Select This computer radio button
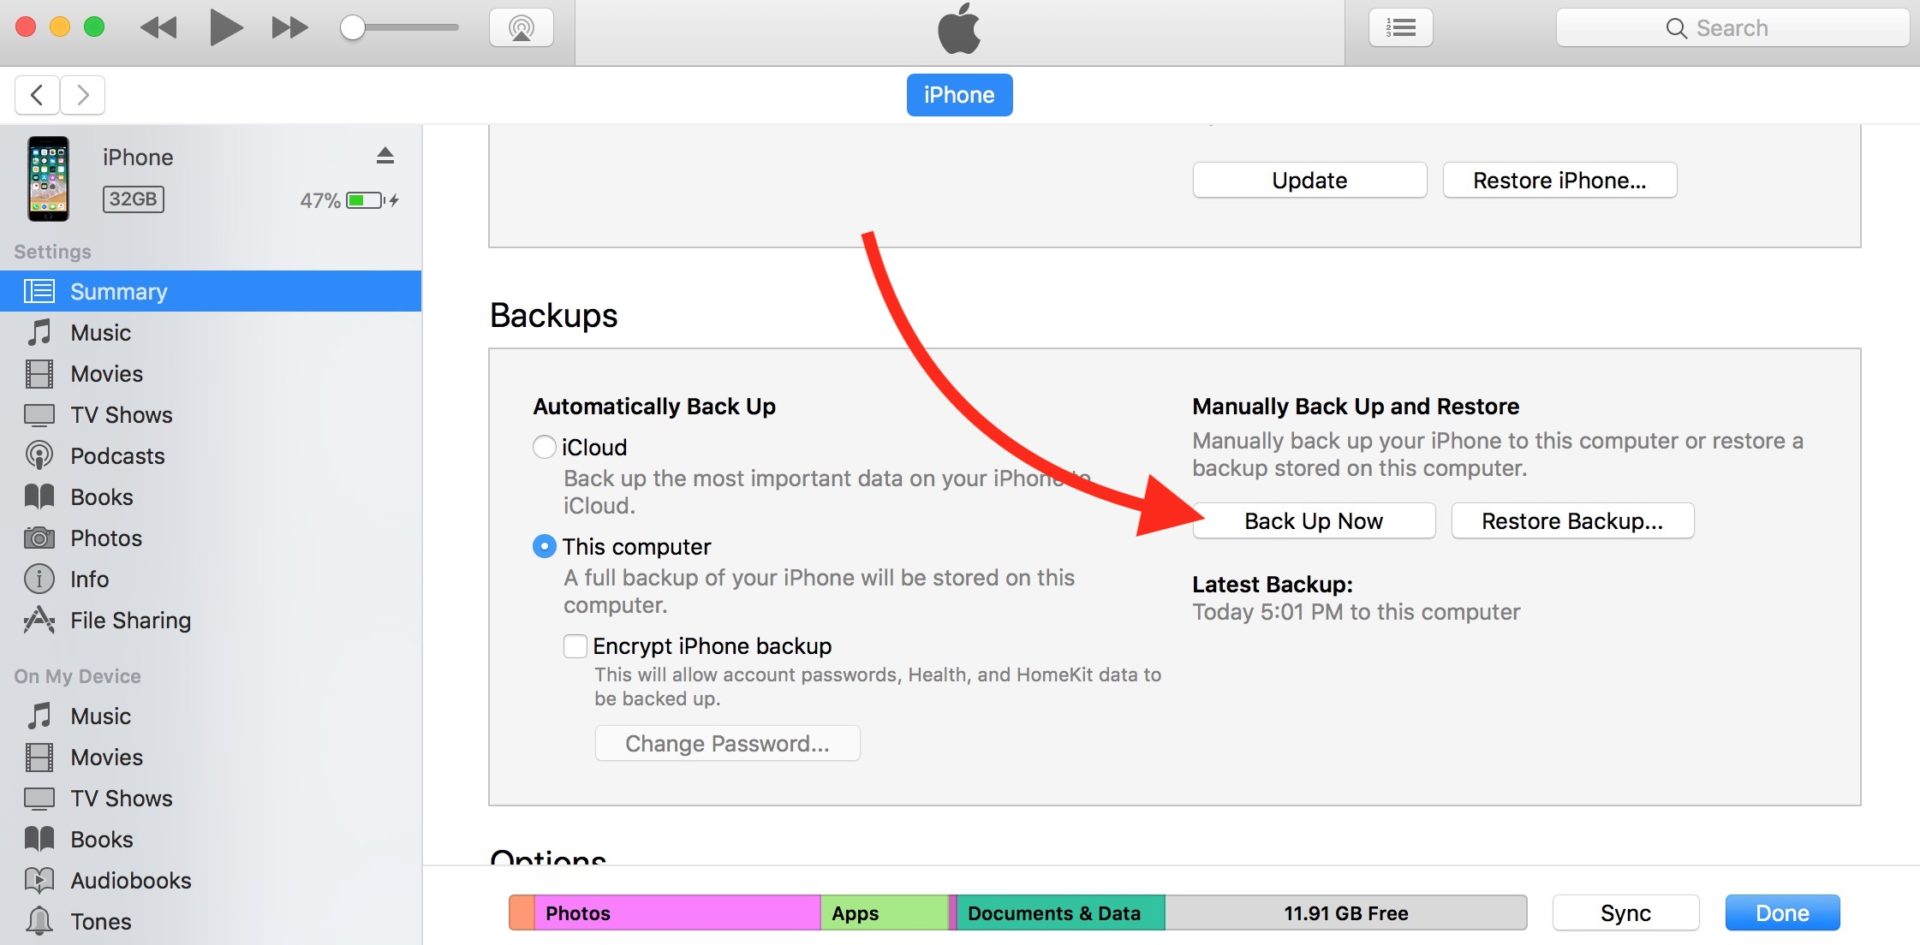This screenshot has width=1920, height=945. pyautogui.click(x=544, y=546)
